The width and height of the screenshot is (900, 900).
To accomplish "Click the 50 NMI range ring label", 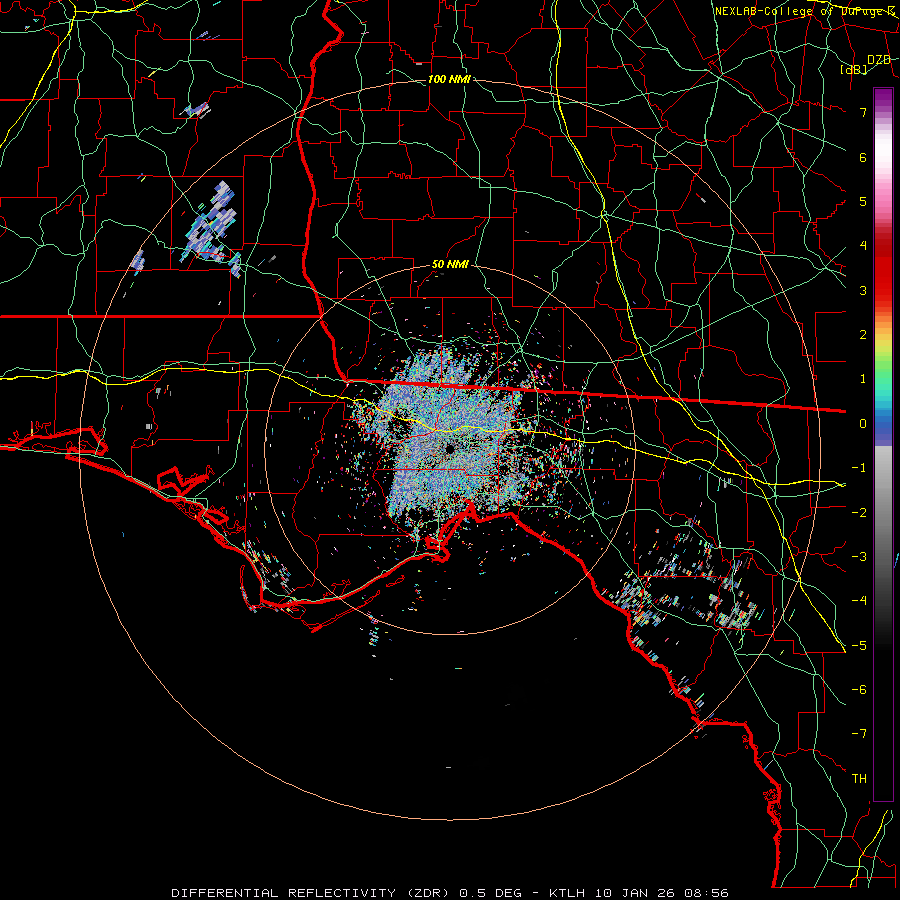I will (x=450, y=264).
